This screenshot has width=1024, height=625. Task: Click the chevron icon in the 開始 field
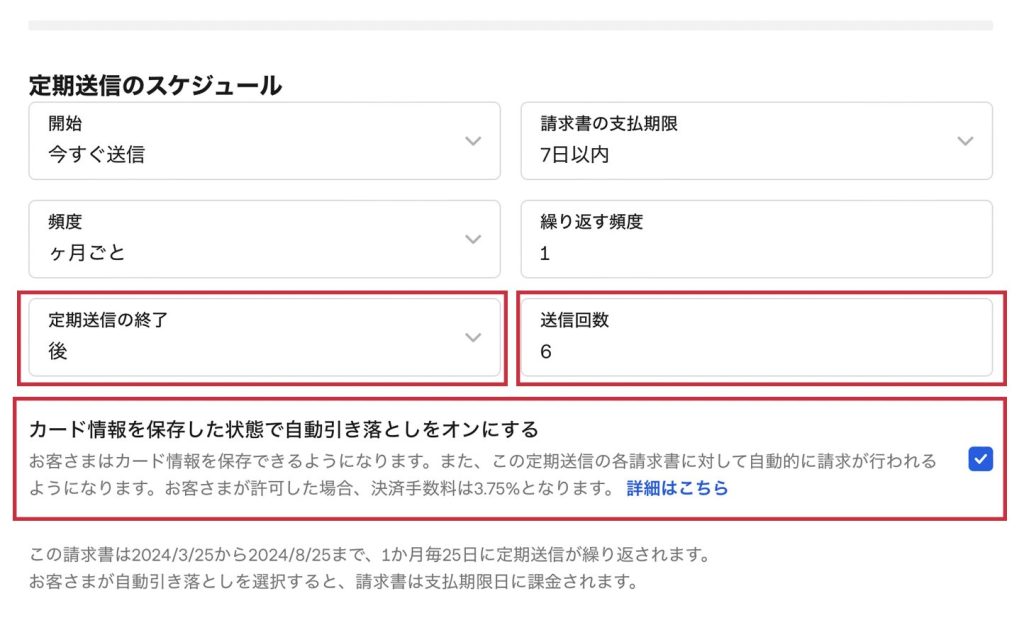(473, 141)
